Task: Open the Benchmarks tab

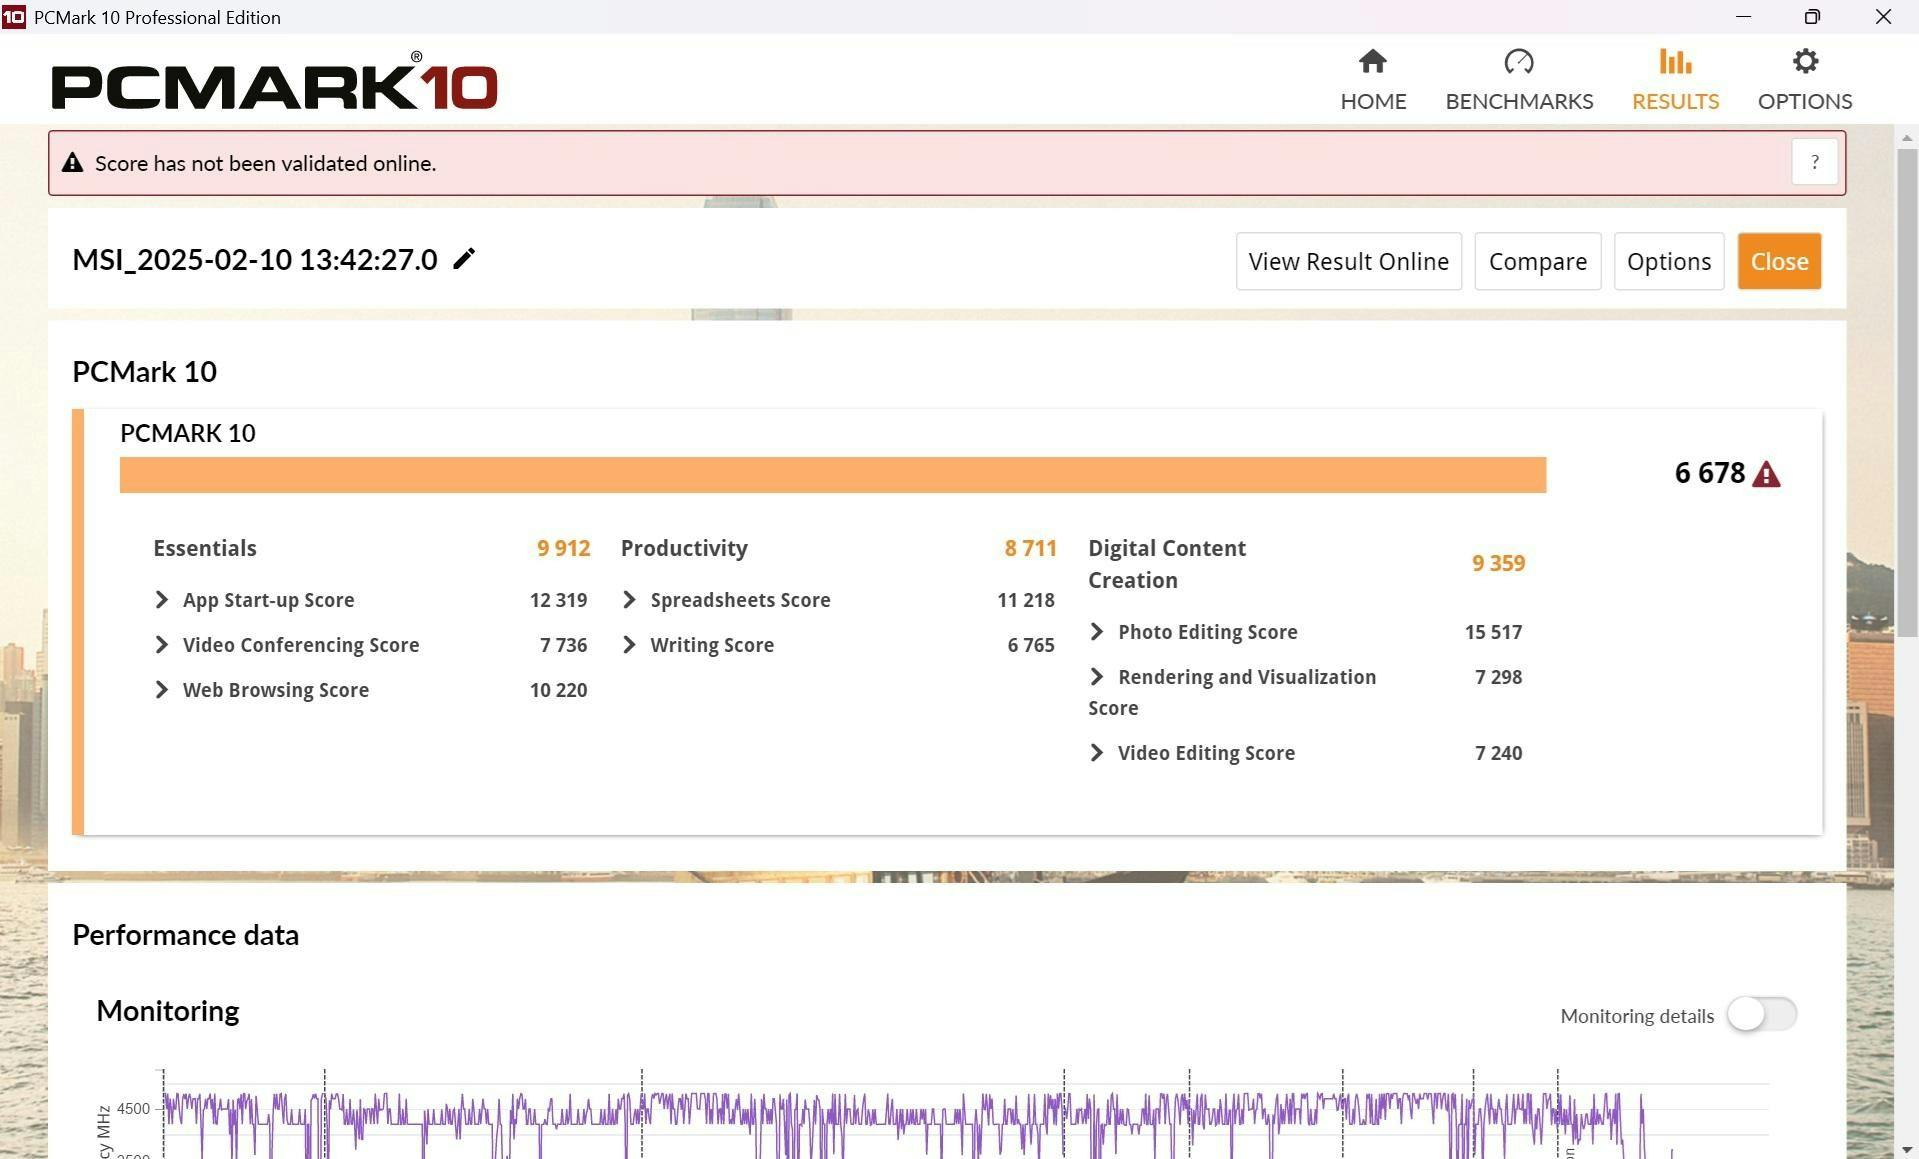Action: [1519, 80]
